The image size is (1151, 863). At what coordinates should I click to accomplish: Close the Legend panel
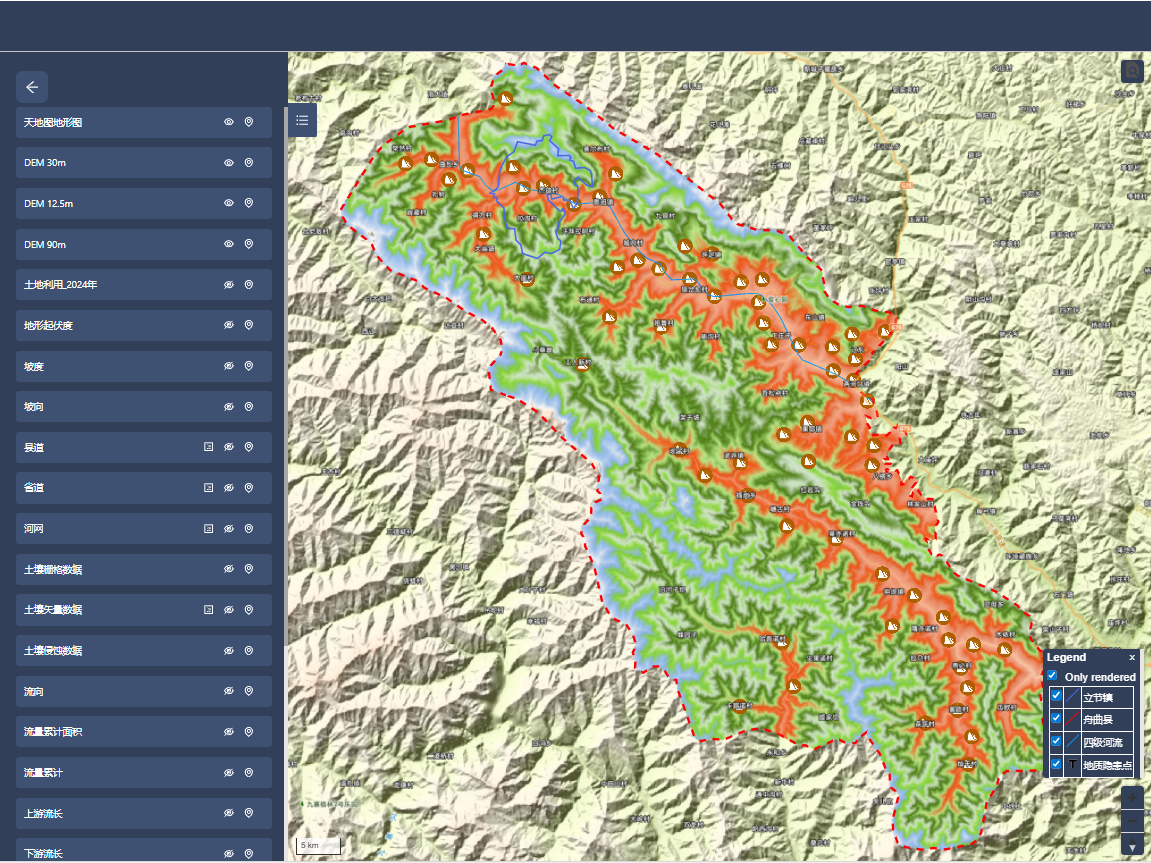[1132, 657]
